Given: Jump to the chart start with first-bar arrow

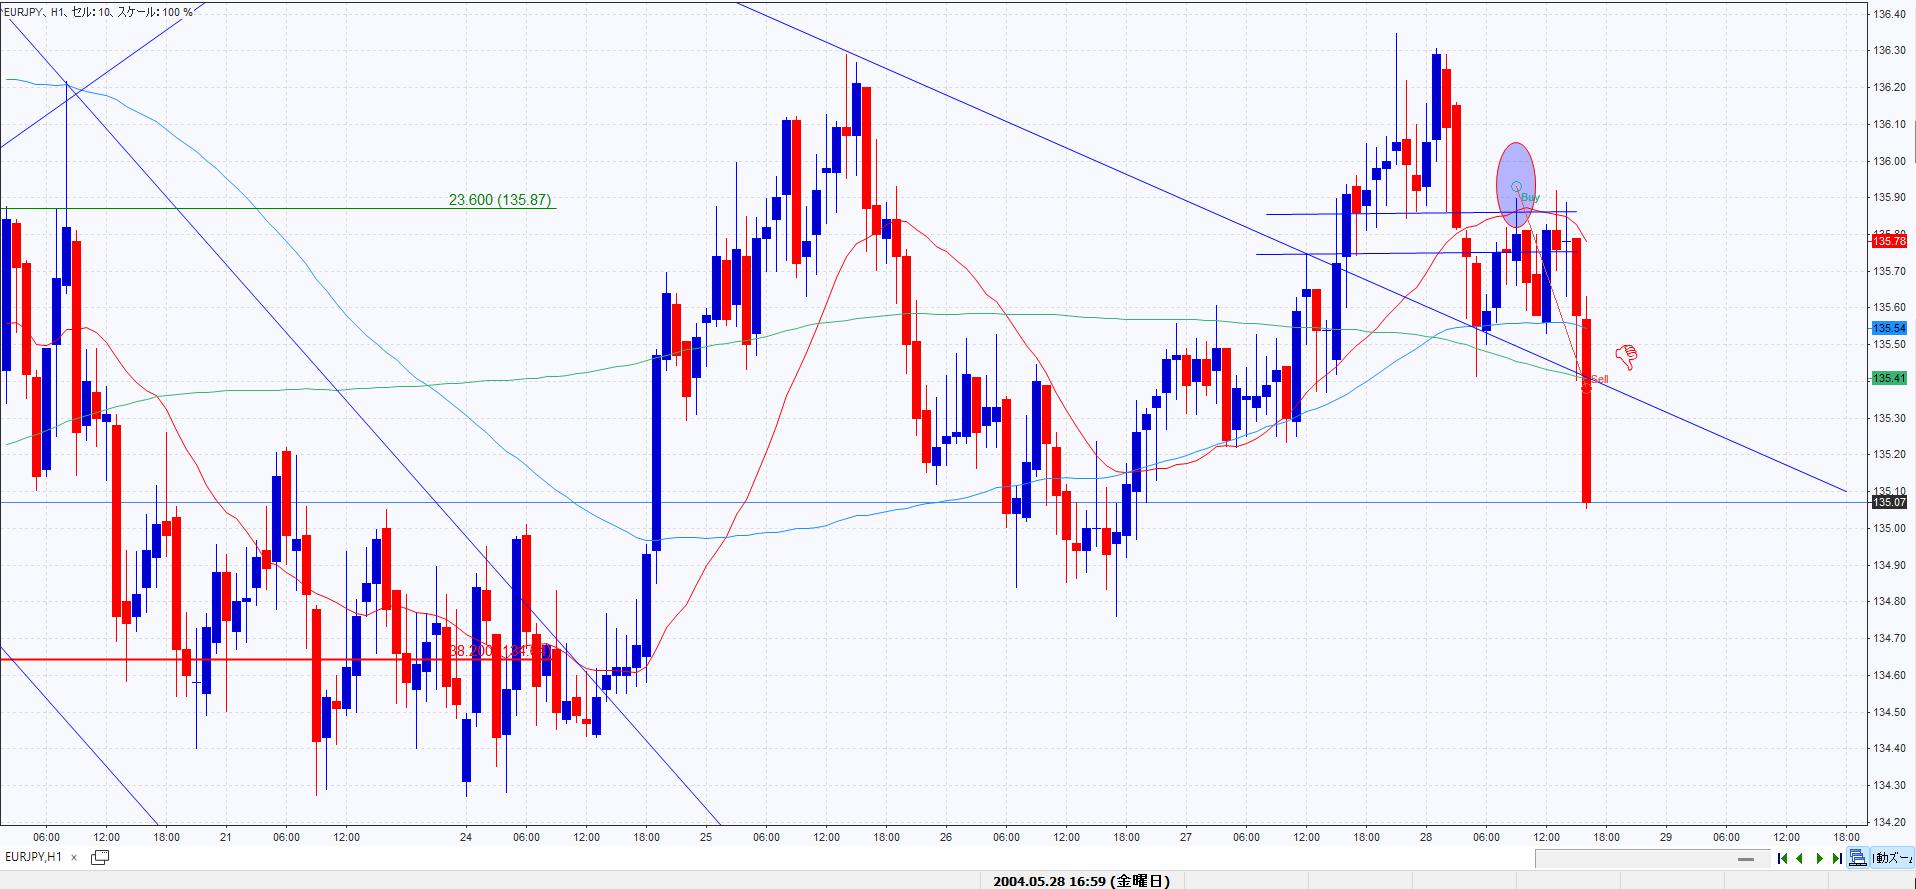Looking at the screenshot, I should point(1782,858).
